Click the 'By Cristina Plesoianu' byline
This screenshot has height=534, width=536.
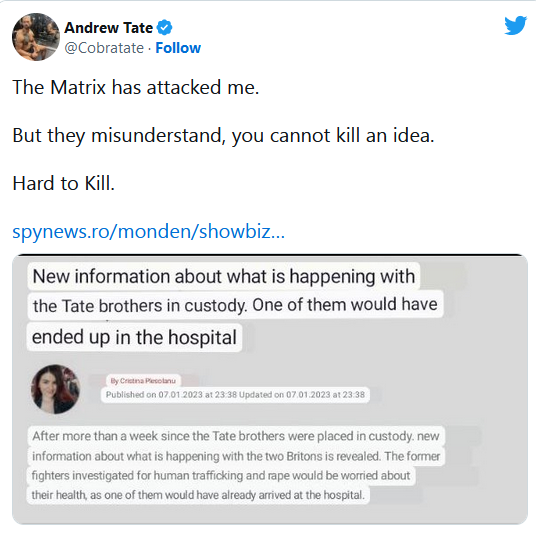143,381
